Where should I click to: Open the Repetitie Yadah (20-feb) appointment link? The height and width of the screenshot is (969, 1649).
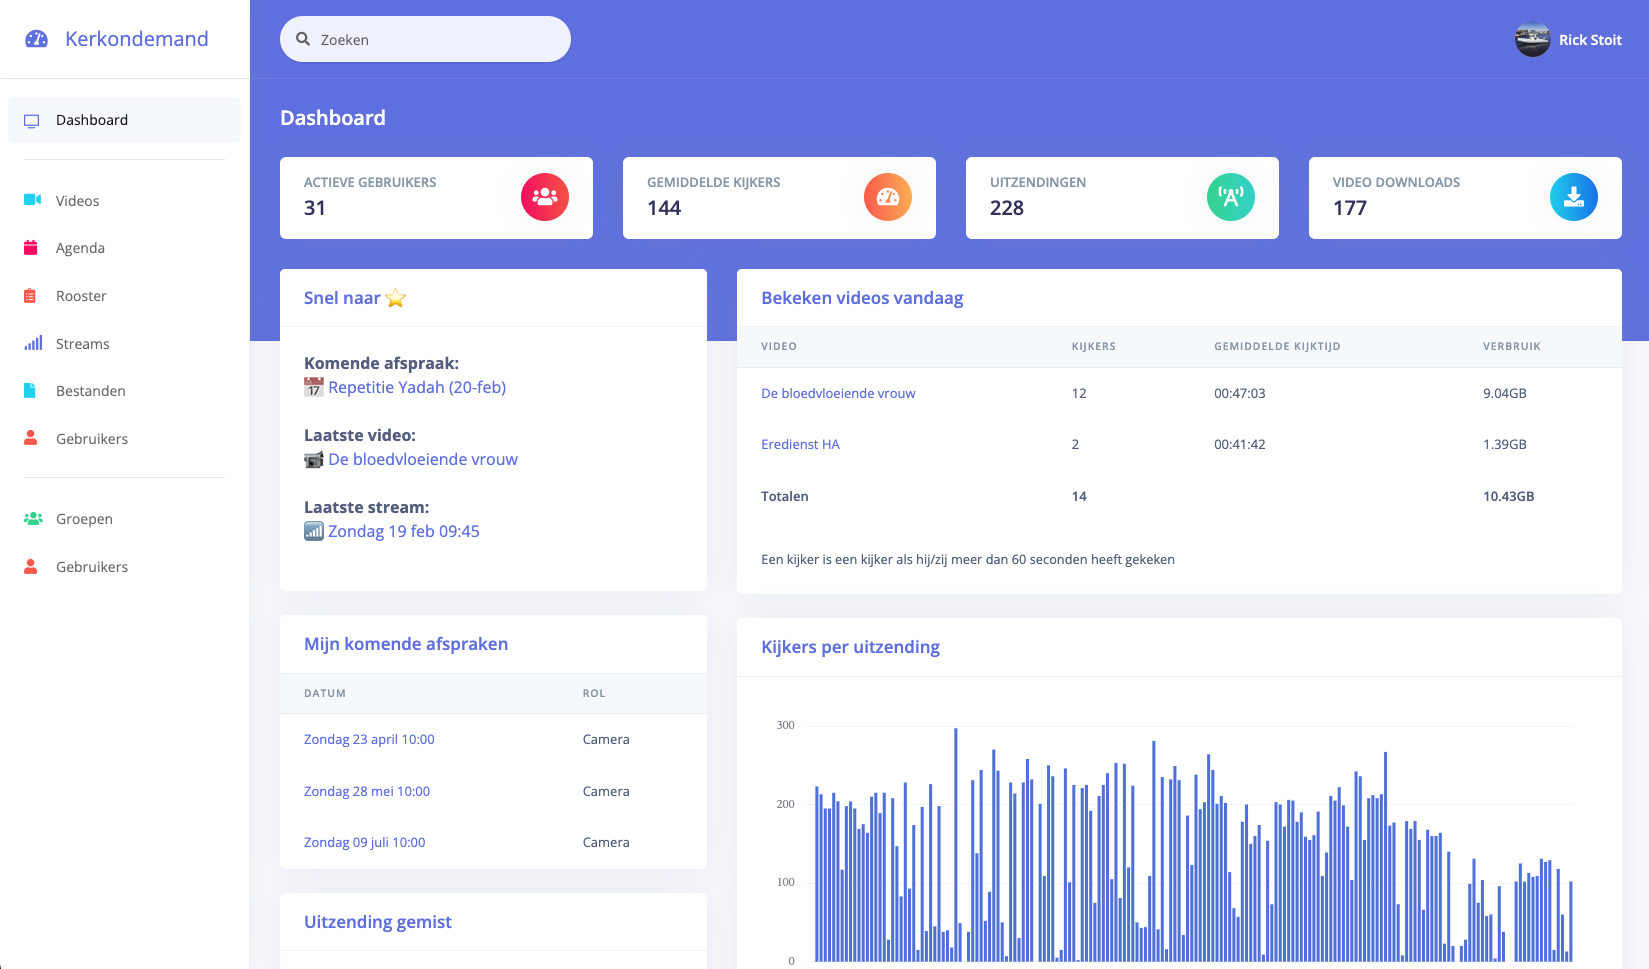coord(416,387)
